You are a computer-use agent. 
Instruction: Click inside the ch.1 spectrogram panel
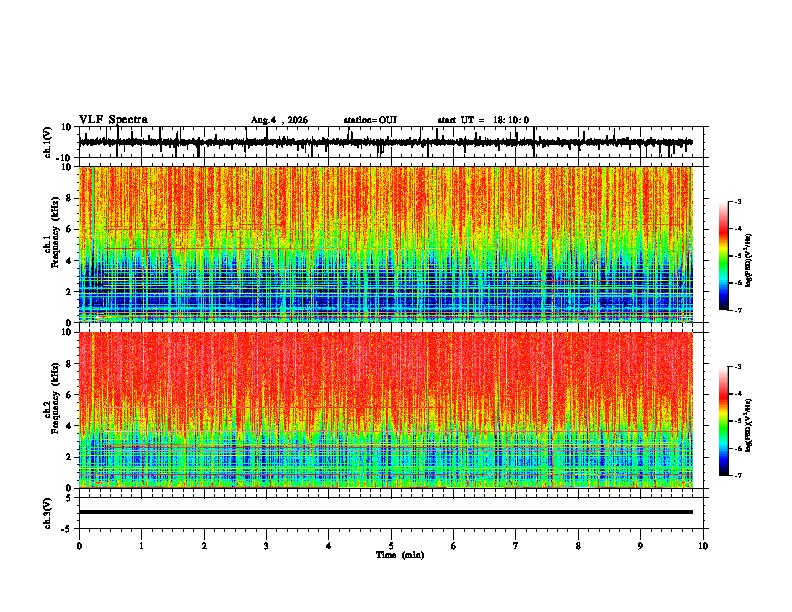point(386,244)
